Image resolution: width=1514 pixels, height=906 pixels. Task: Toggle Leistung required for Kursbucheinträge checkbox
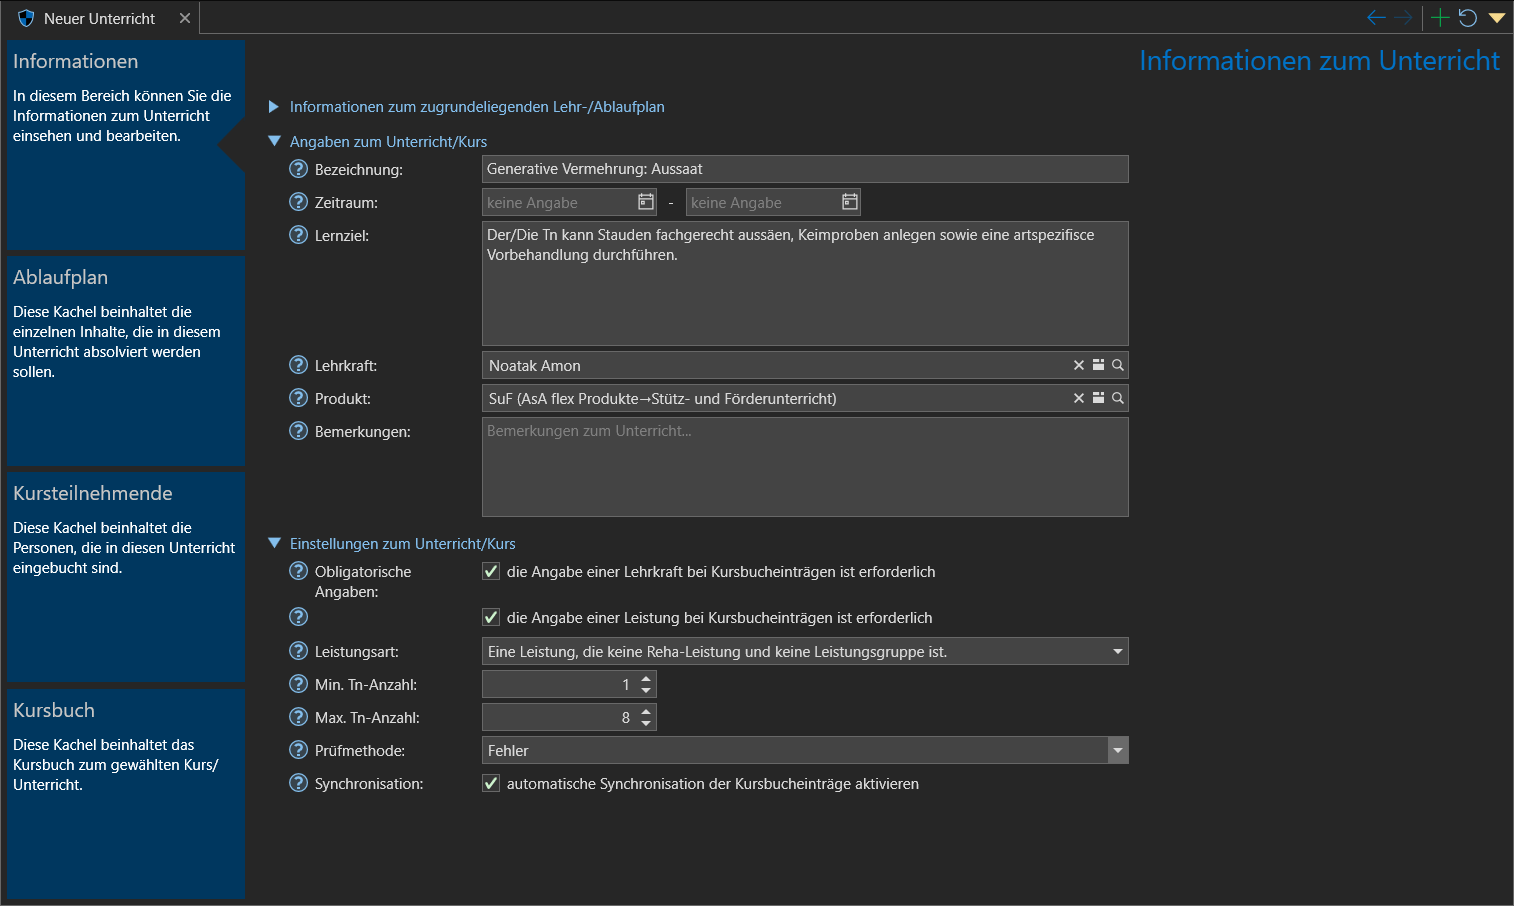coord(491,618)
